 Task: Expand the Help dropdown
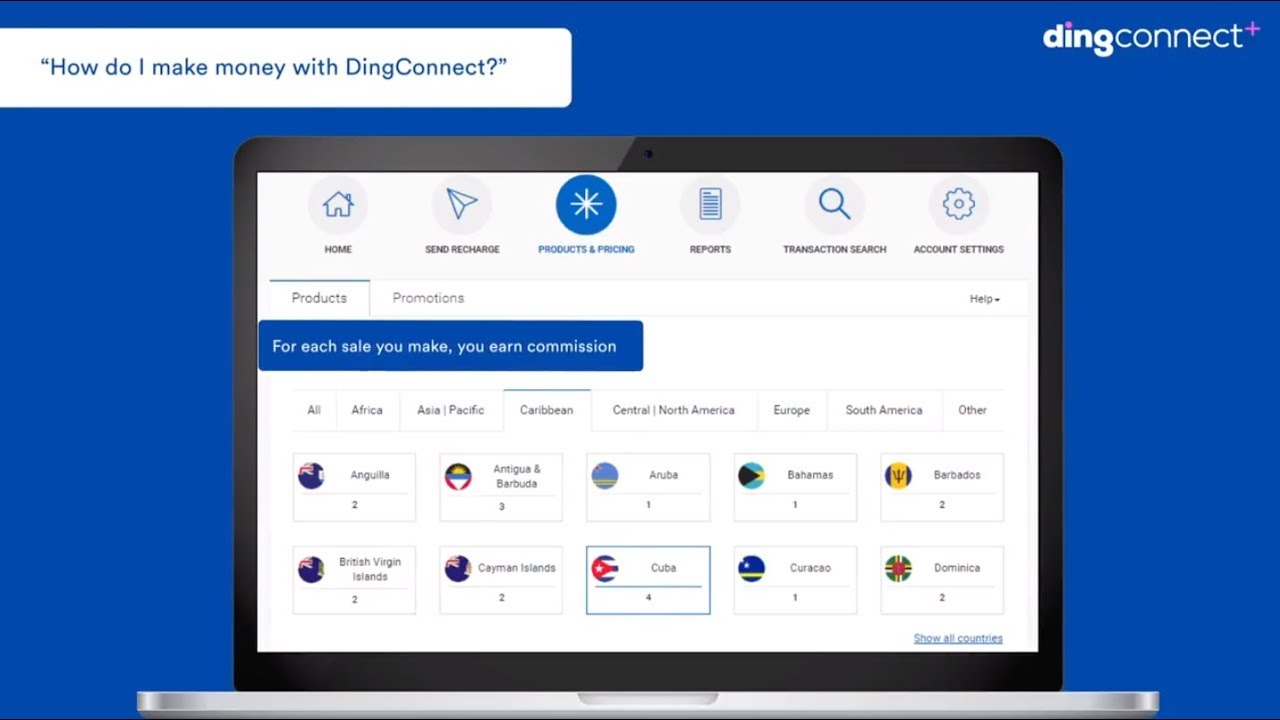tap(984, 299)
